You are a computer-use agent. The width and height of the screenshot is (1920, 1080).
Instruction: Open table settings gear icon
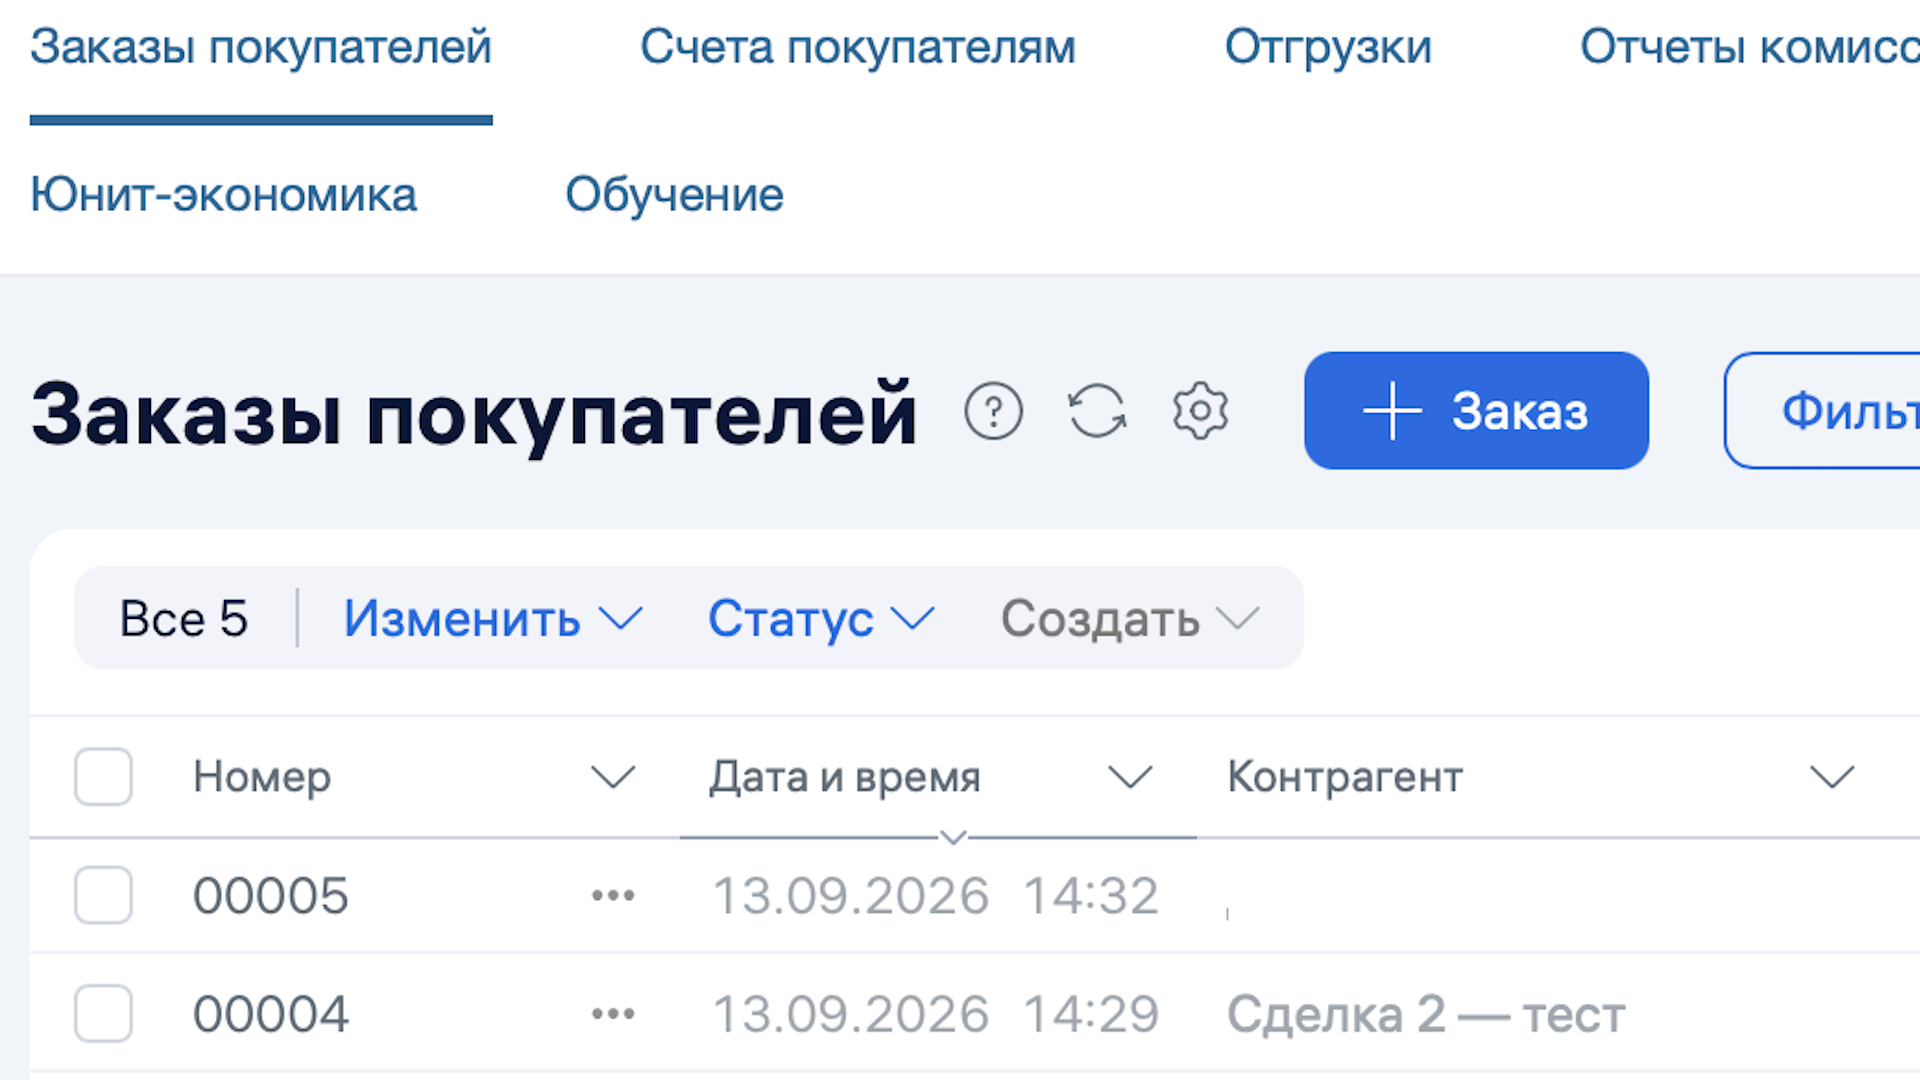(1200, 411)
